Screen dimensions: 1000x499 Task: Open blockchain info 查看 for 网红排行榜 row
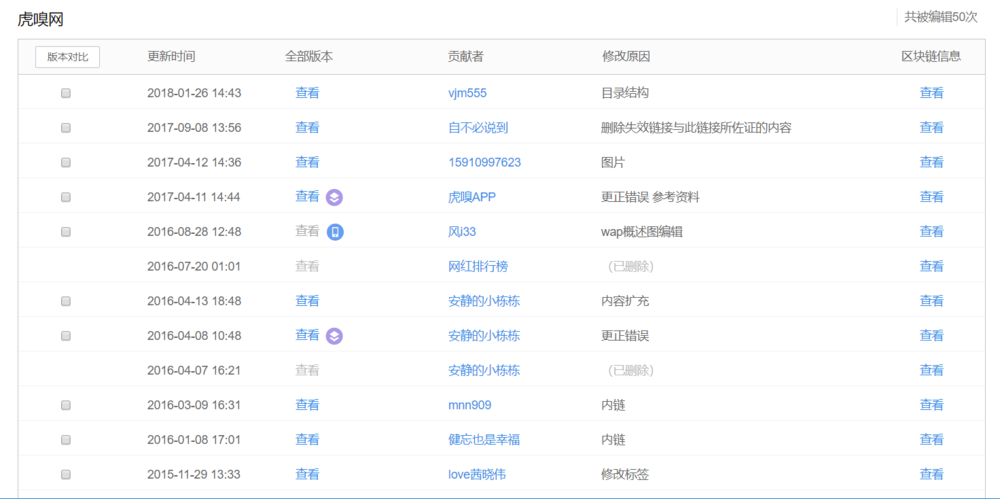click(931, 267)
